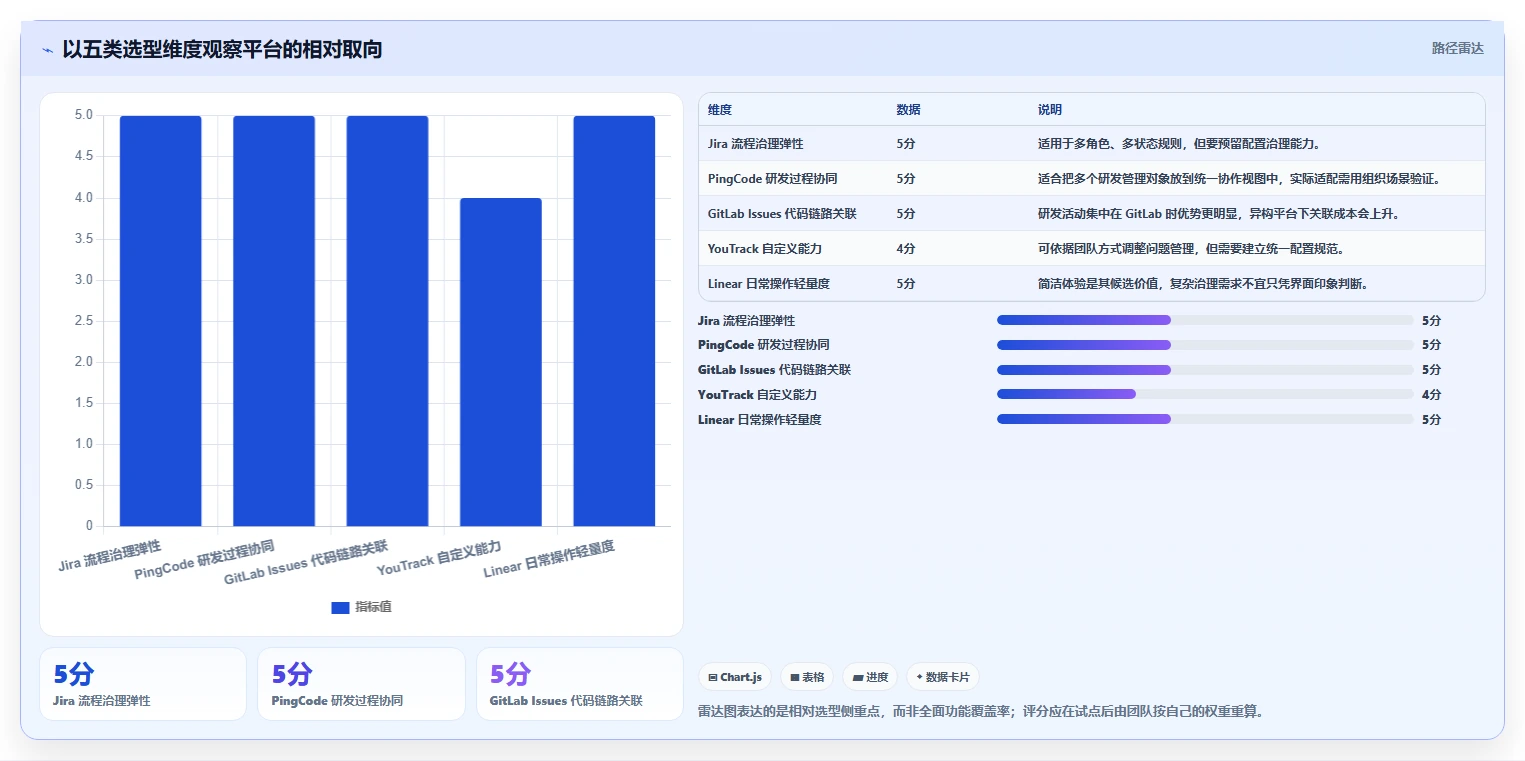
Task: Click the "说明" column header in the table
Action: (x=1050, y=110)
